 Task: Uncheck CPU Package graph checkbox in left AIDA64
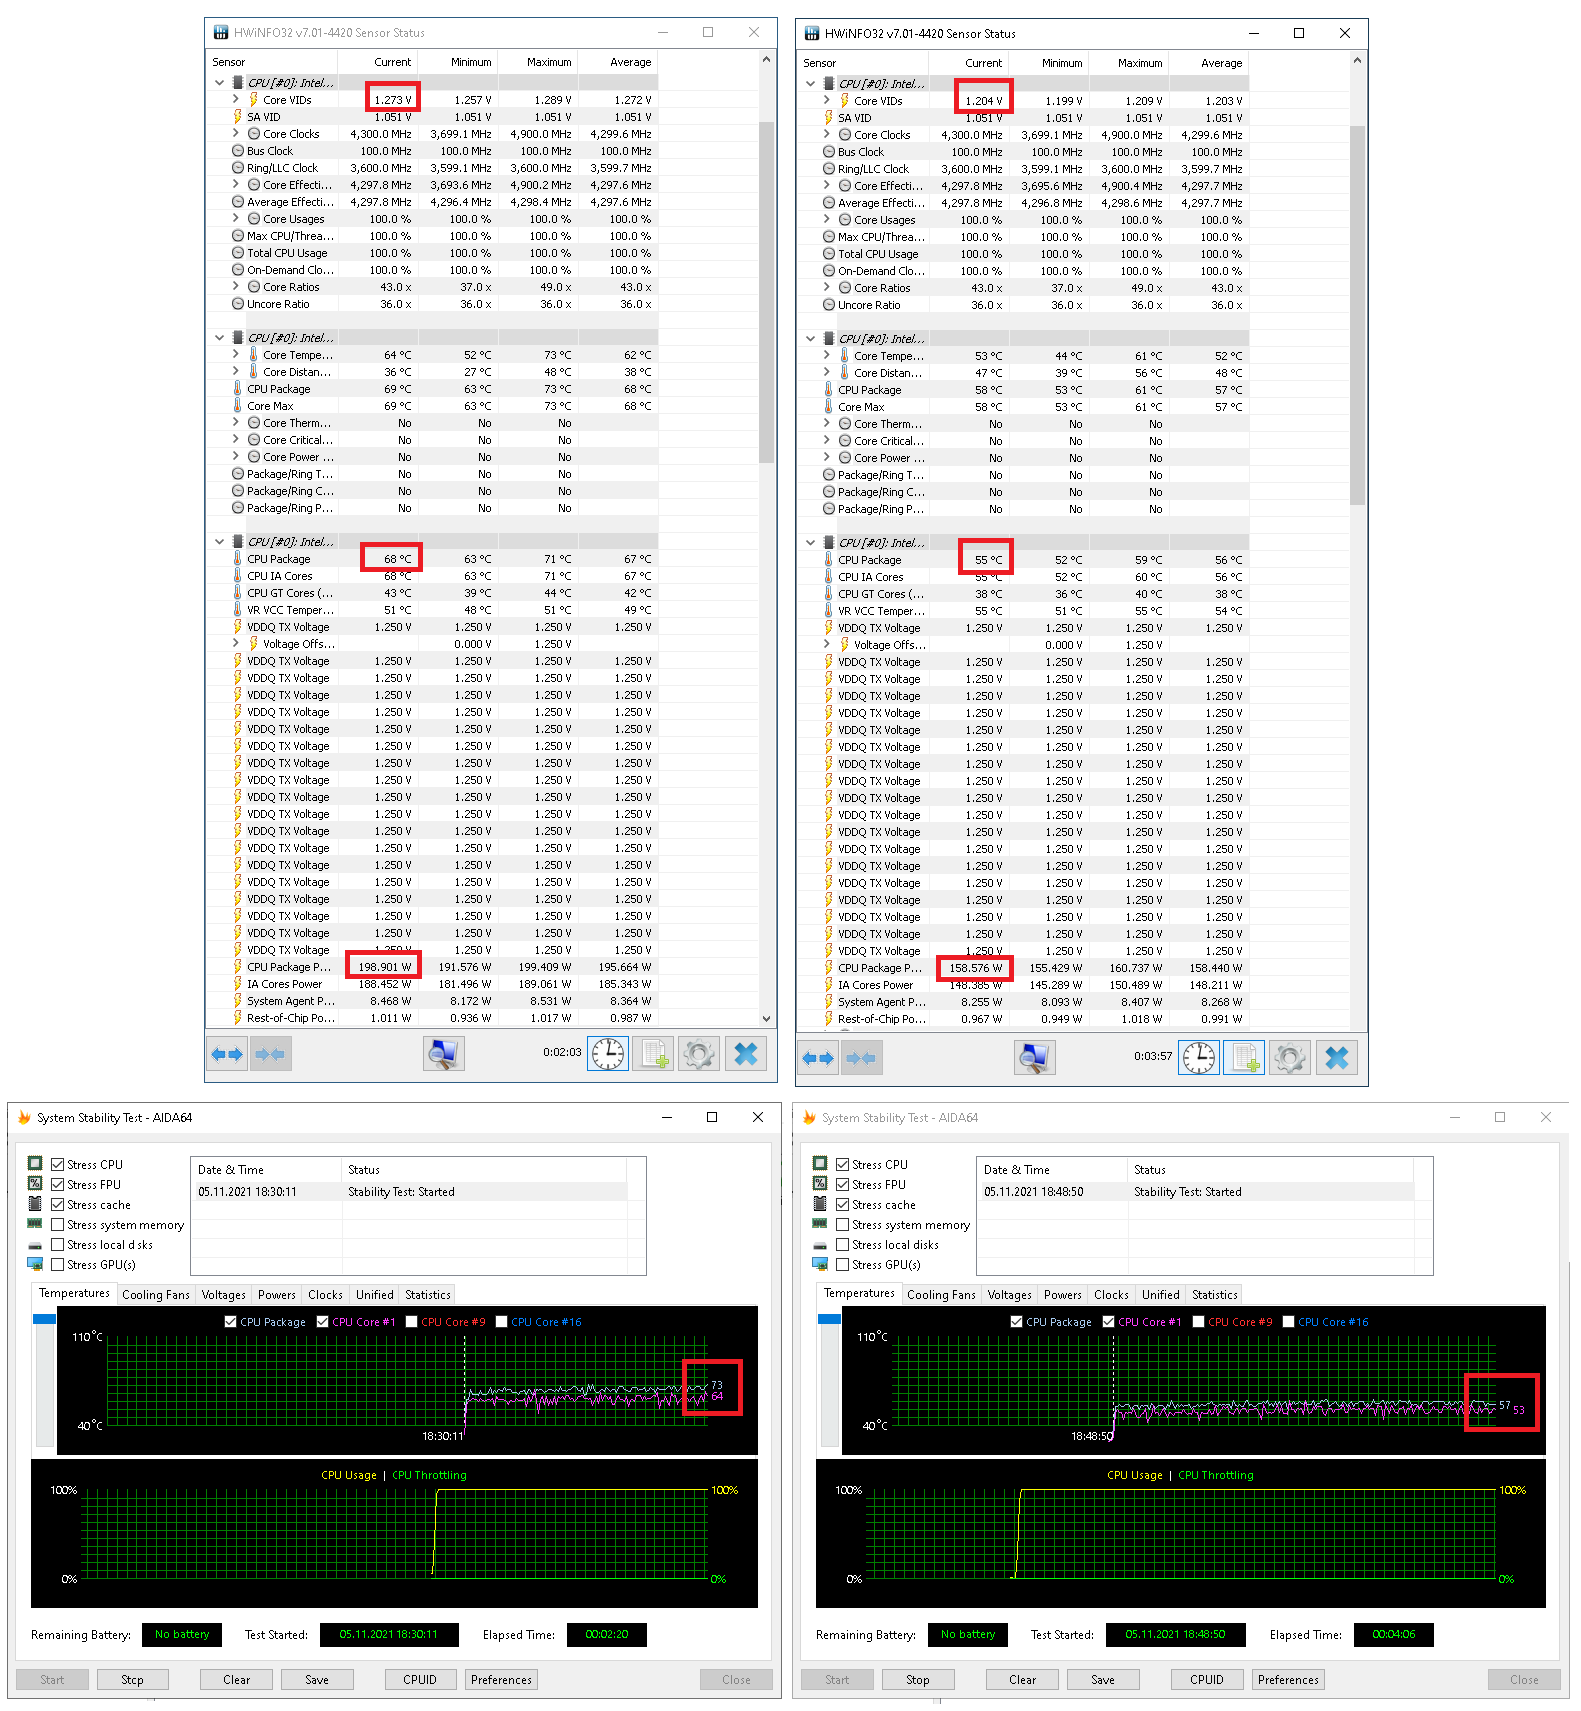click(231, 1322)
